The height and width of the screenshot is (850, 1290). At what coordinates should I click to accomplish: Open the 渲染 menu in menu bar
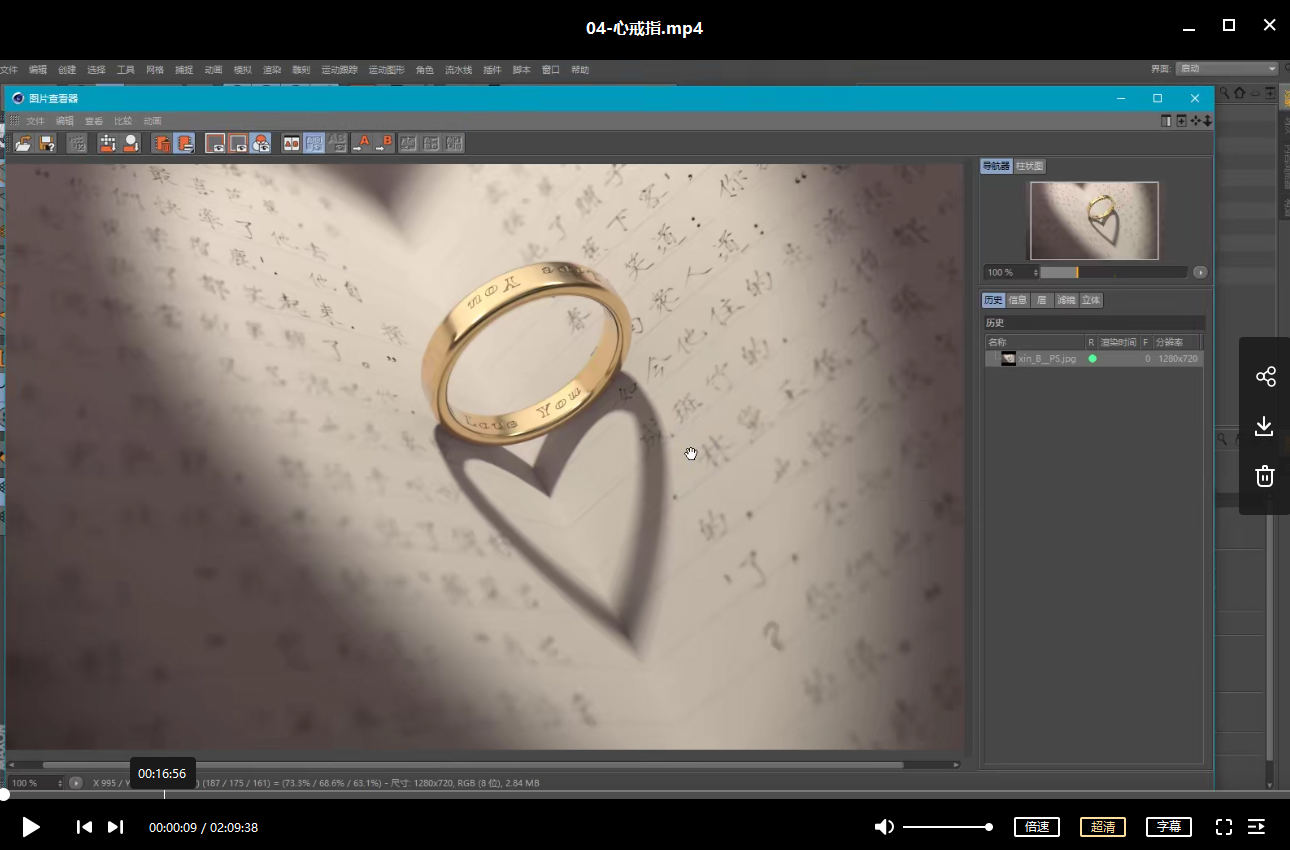[x=272, y=70]
